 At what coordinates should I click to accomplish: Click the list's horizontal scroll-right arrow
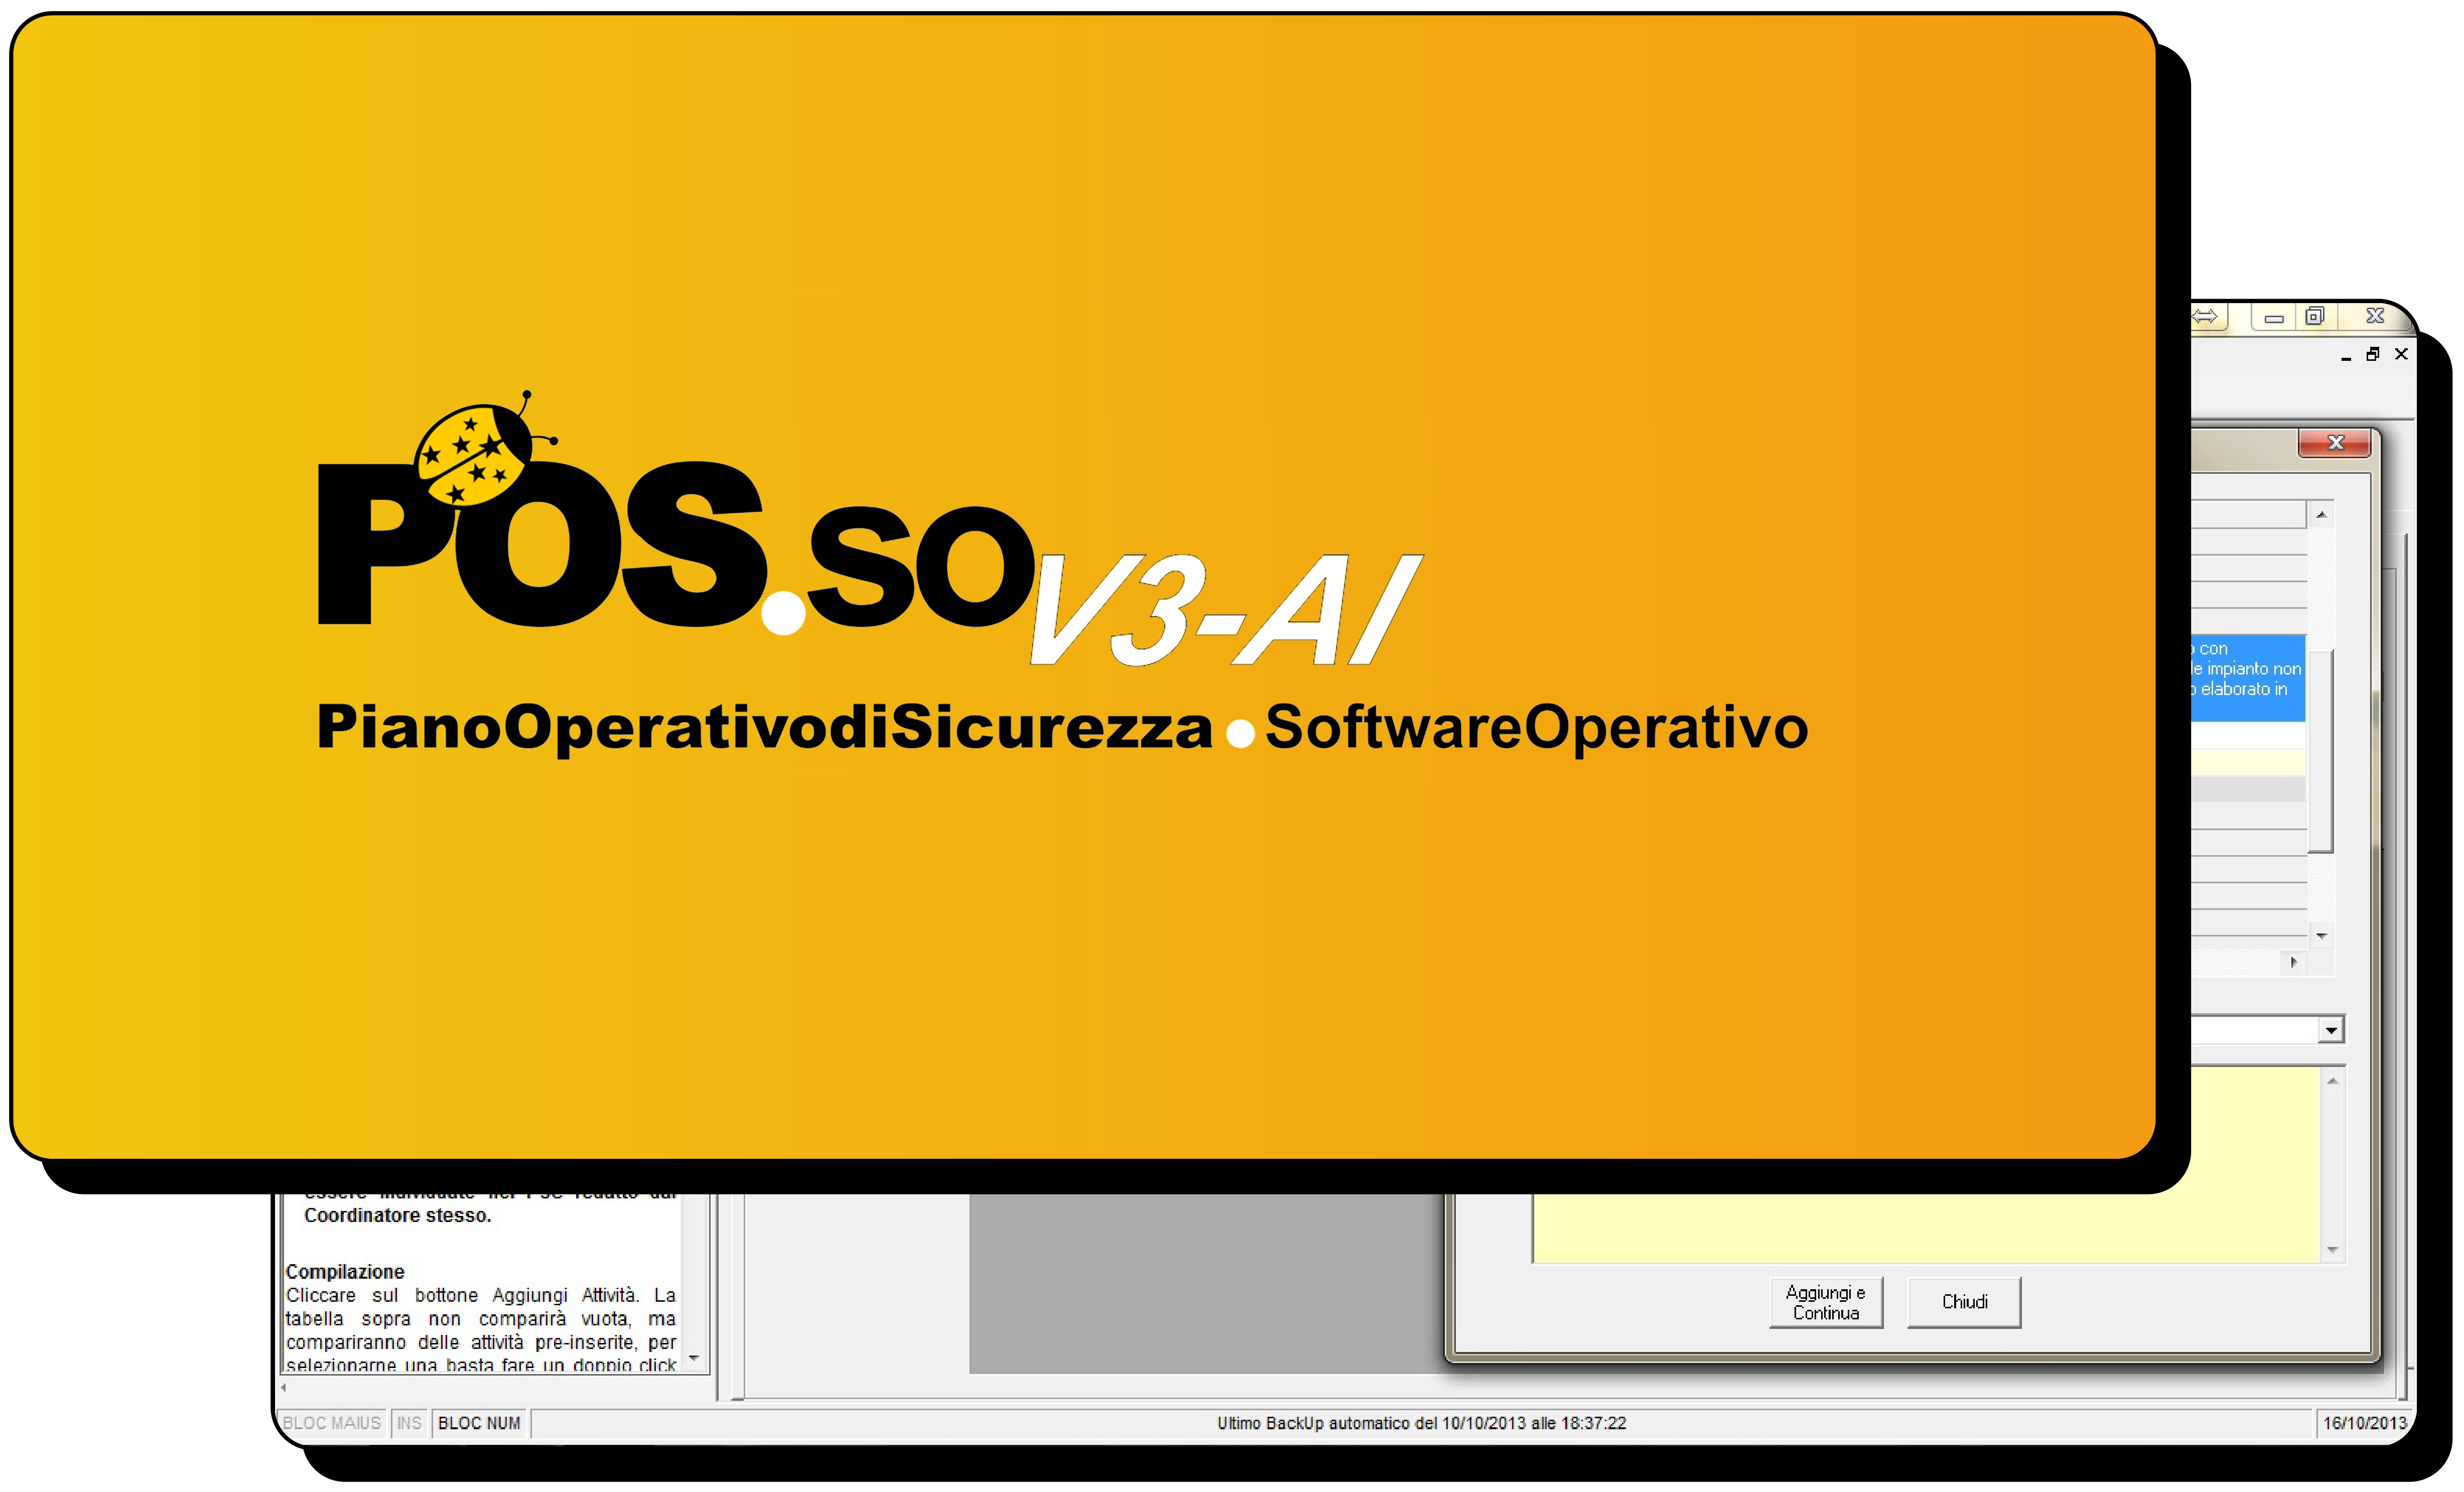2294,962
